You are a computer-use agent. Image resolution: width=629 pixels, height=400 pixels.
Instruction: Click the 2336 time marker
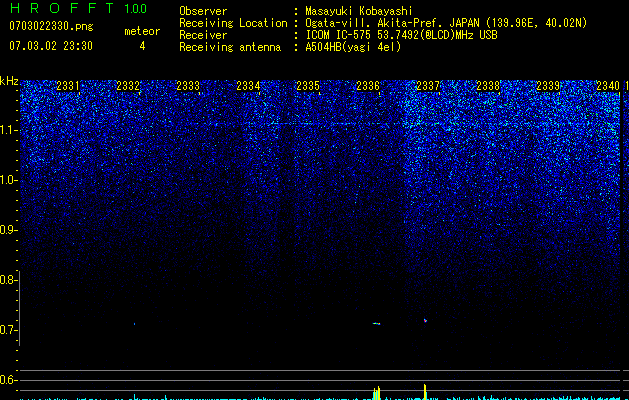click(x=368, y=86)
